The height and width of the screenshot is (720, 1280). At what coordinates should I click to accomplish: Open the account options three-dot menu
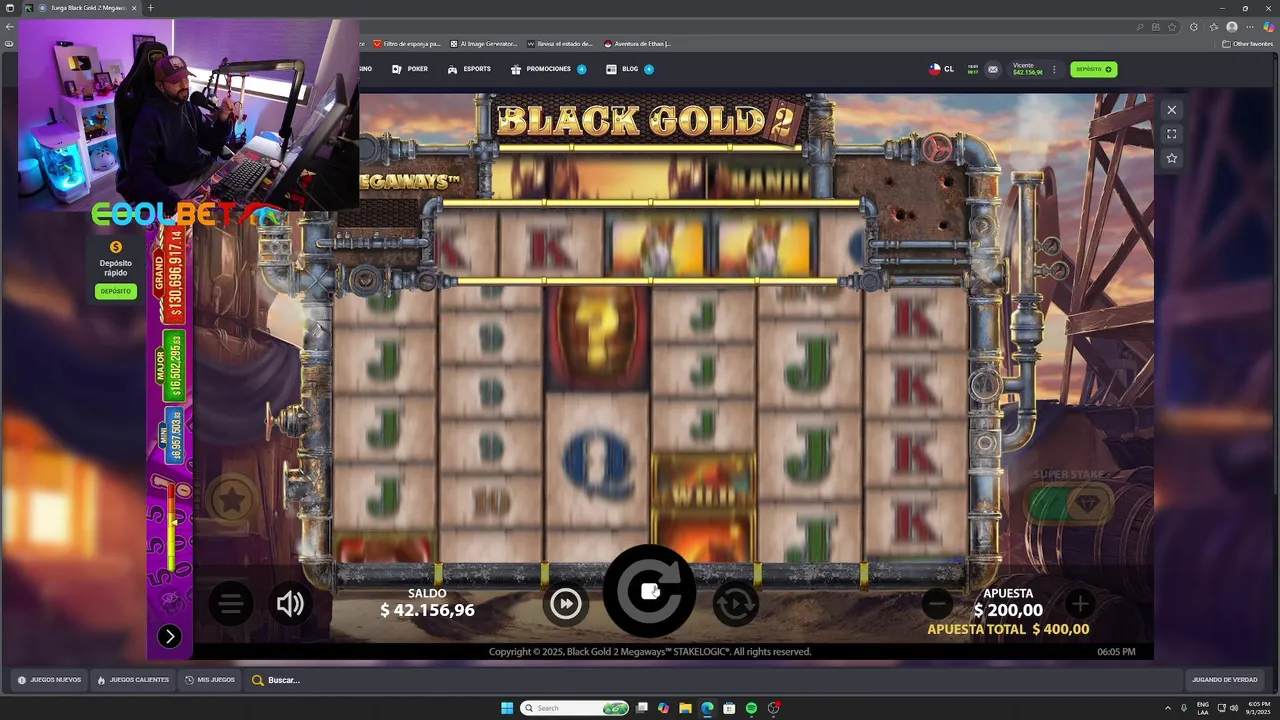(1054, 69)
